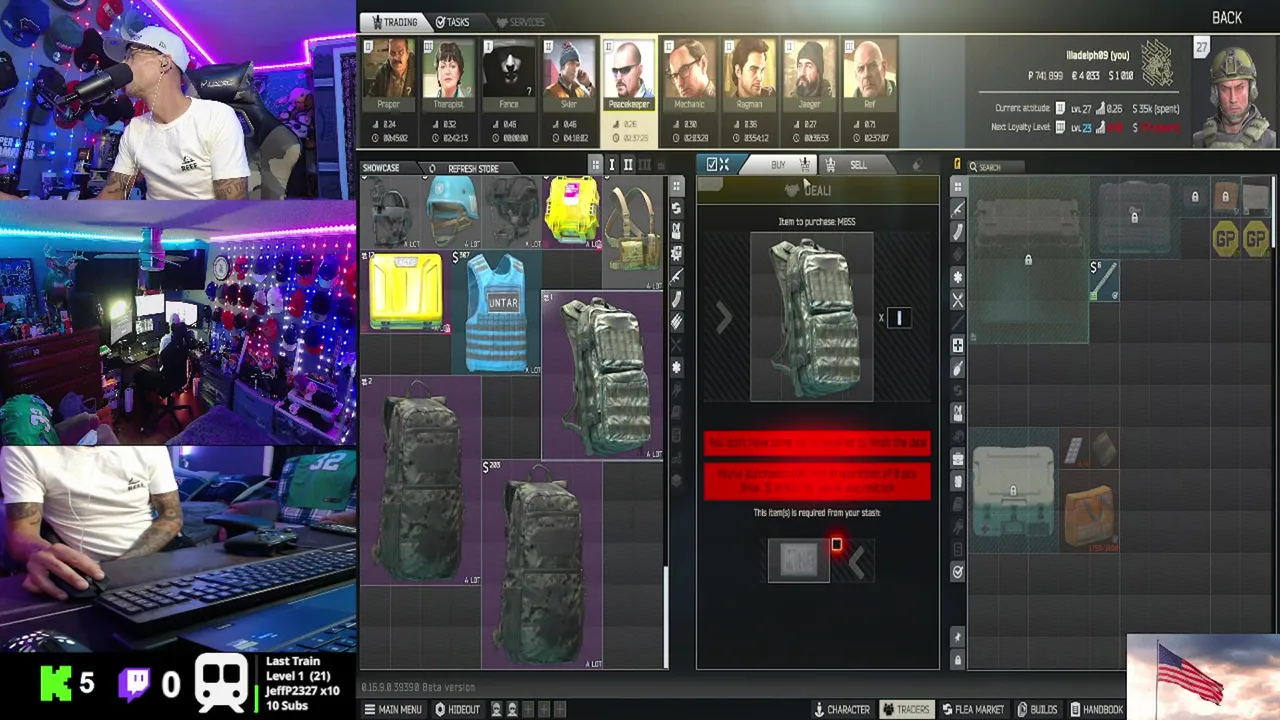1280x720 pixels.
Task: Filter stash by food and drink icon
Action: coord(958,300)
